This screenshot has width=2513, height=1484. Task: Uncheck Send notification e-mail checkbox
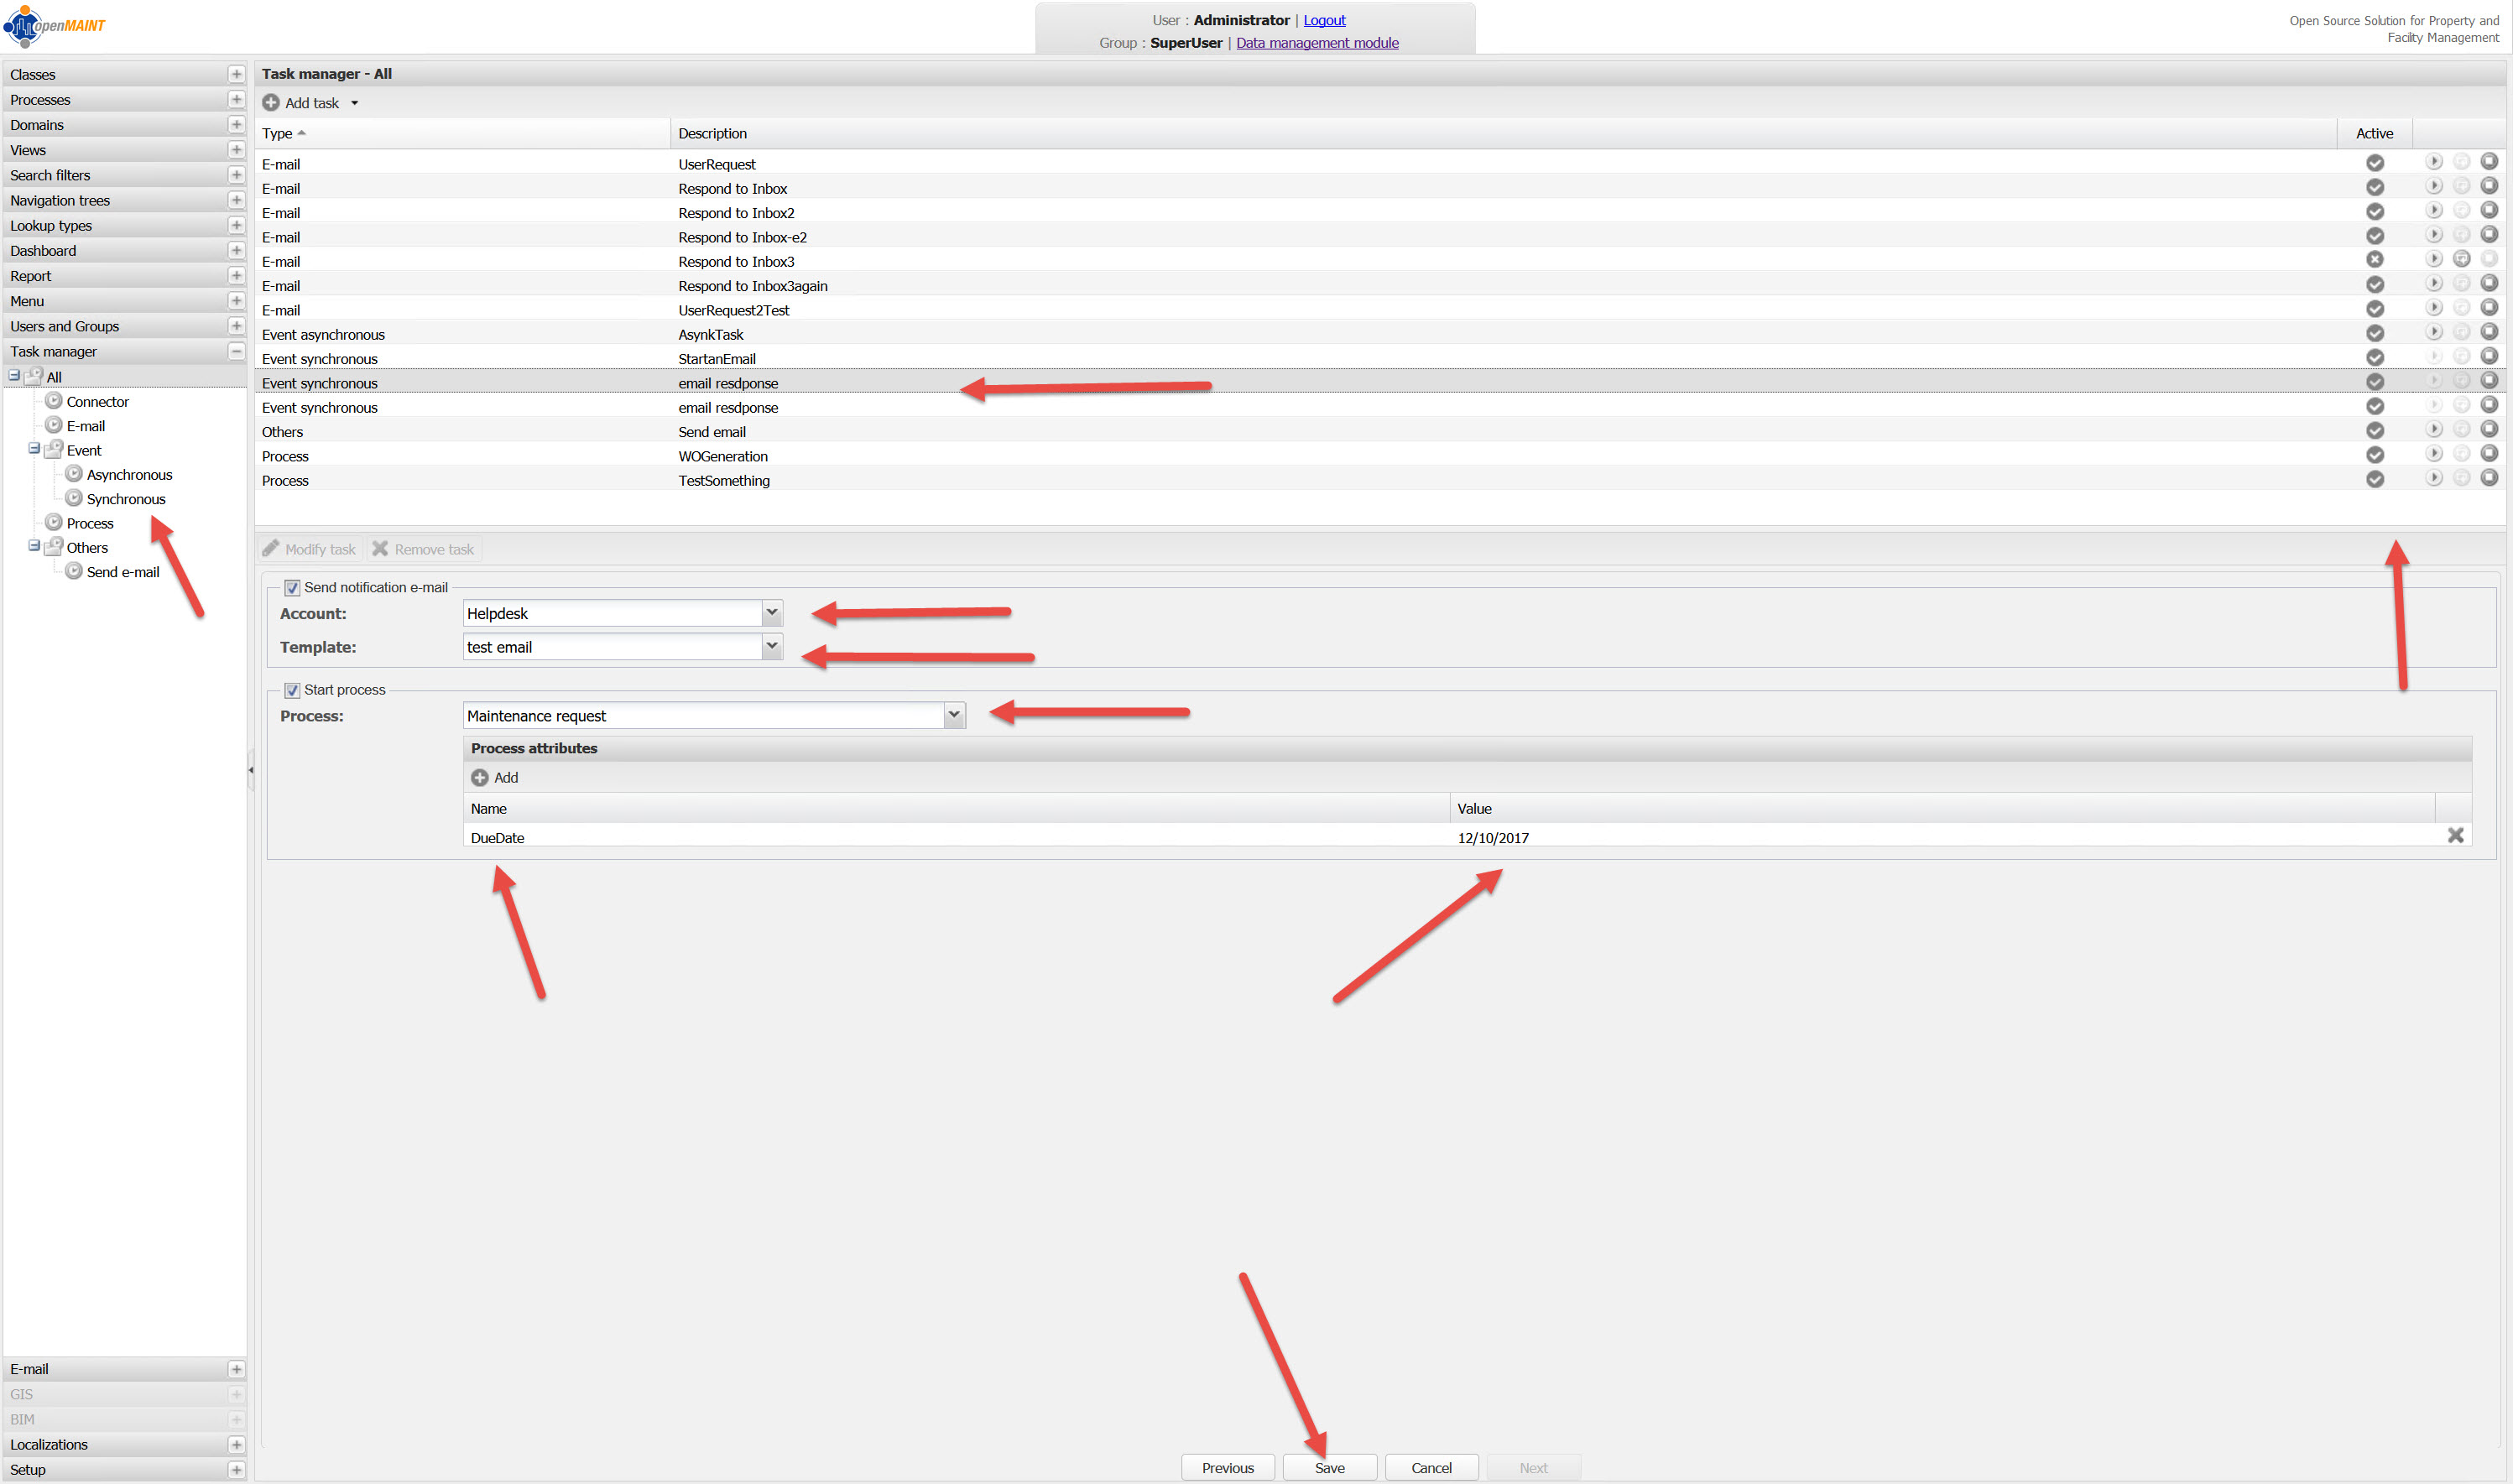[292, 588]
